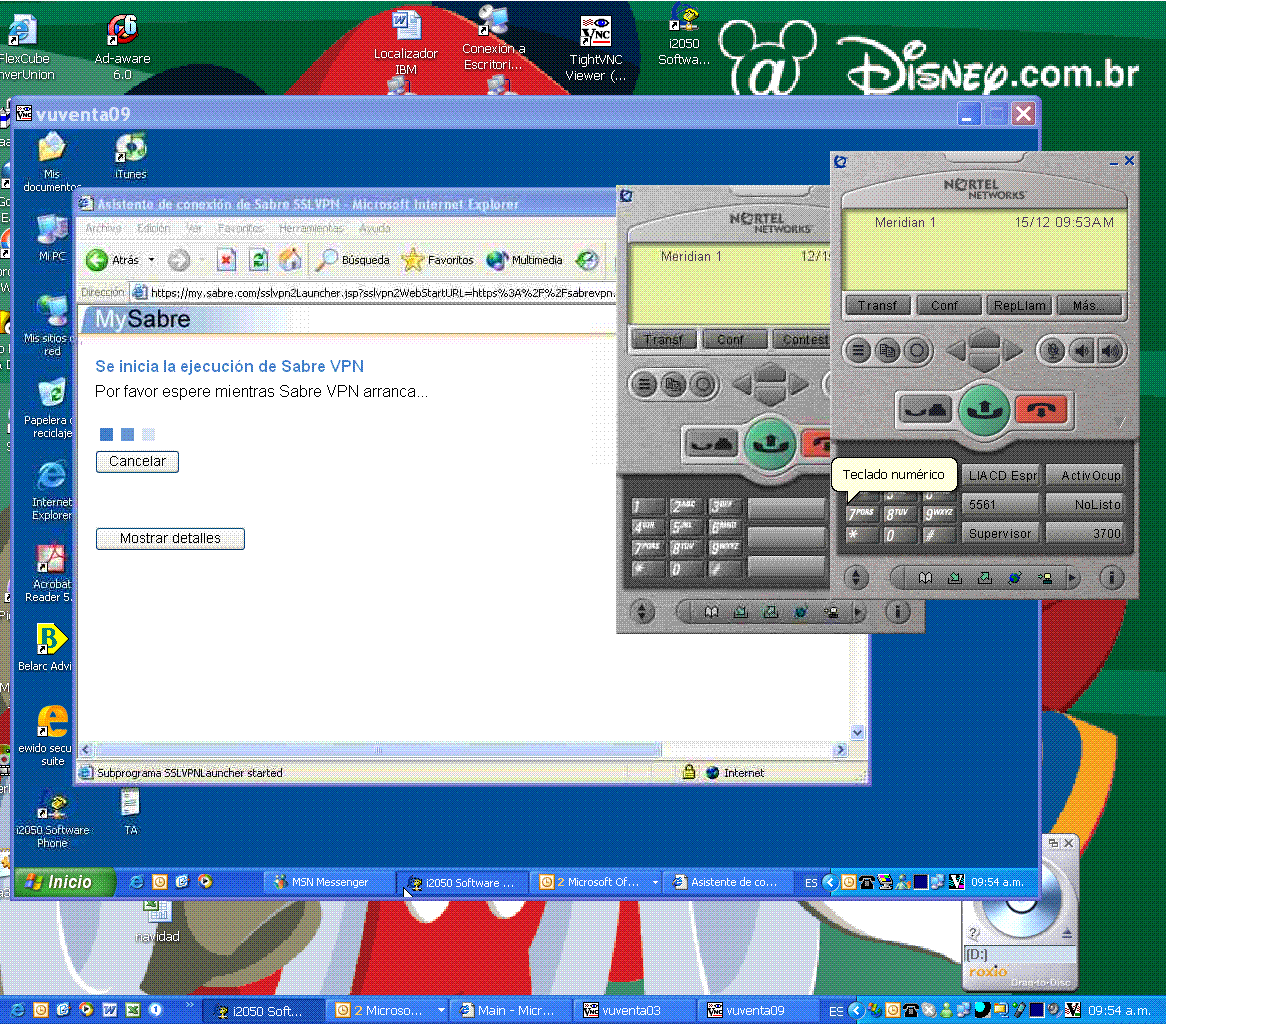This screenshot has height=1024, width=1280.
Task: Expand more shortcut icons on the front softphone
Action: coord(1073,577)
